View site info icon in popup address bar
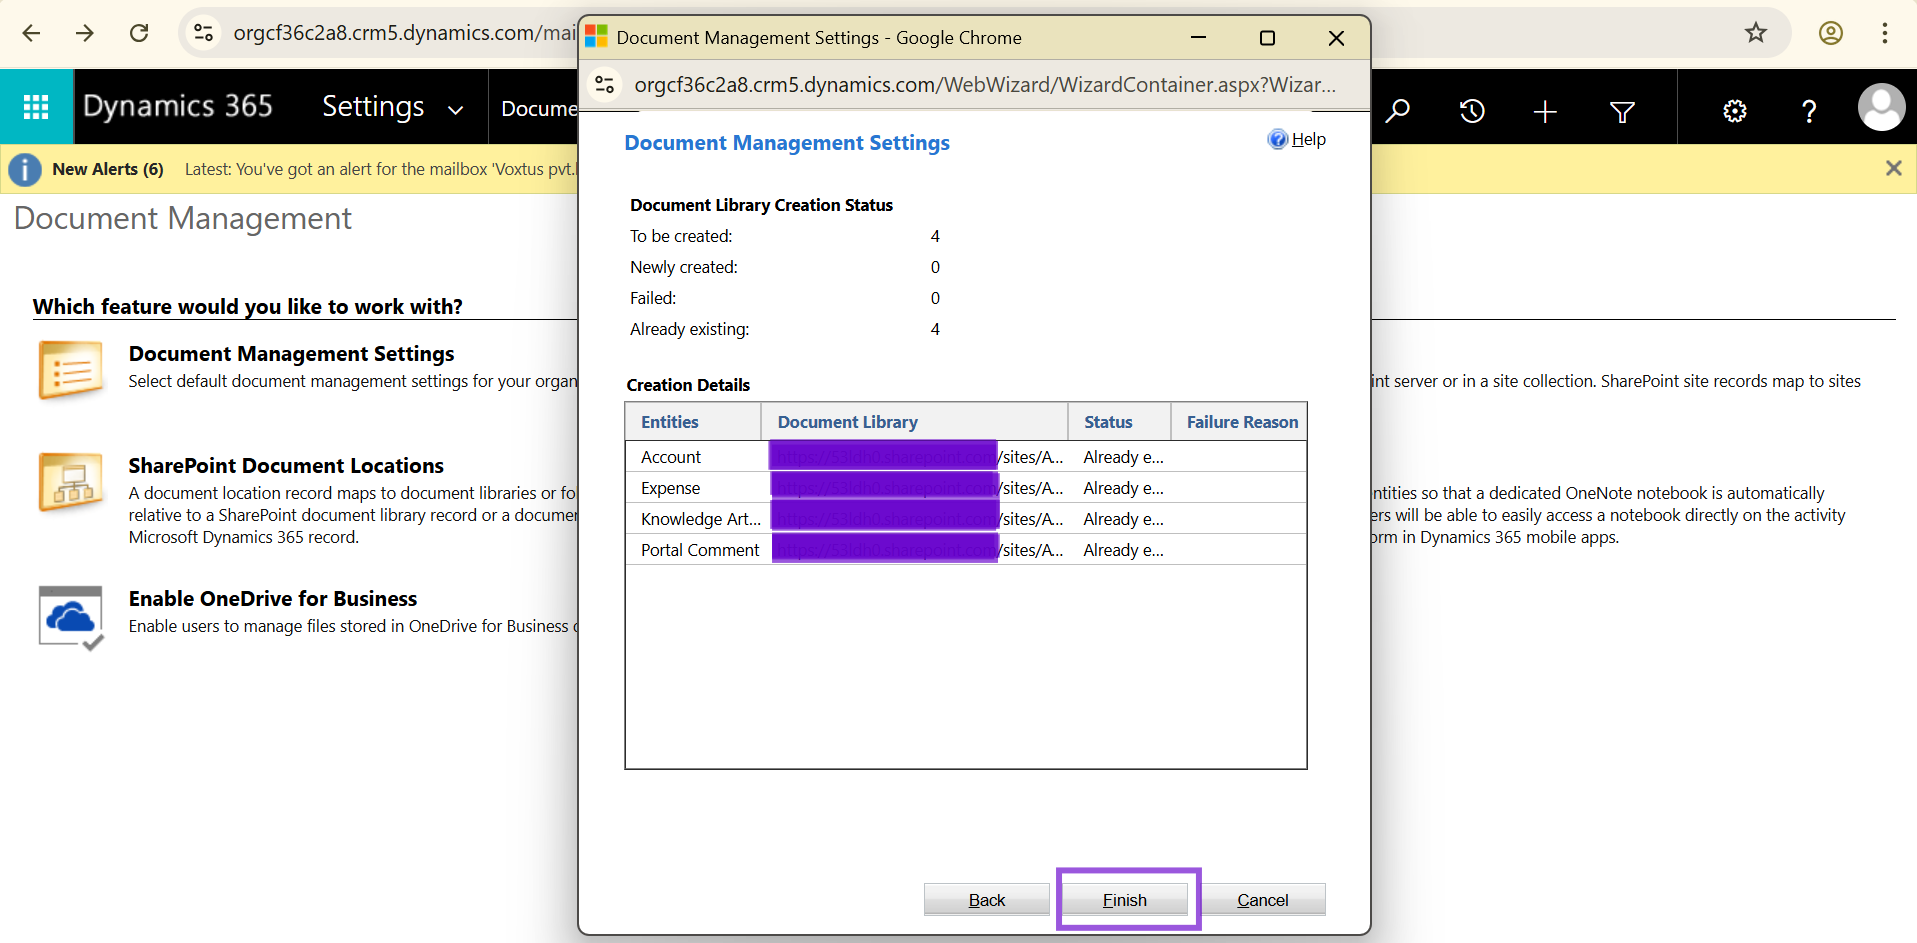The width and height of the screenshot is (1917, 943). [x=605, y=85]
